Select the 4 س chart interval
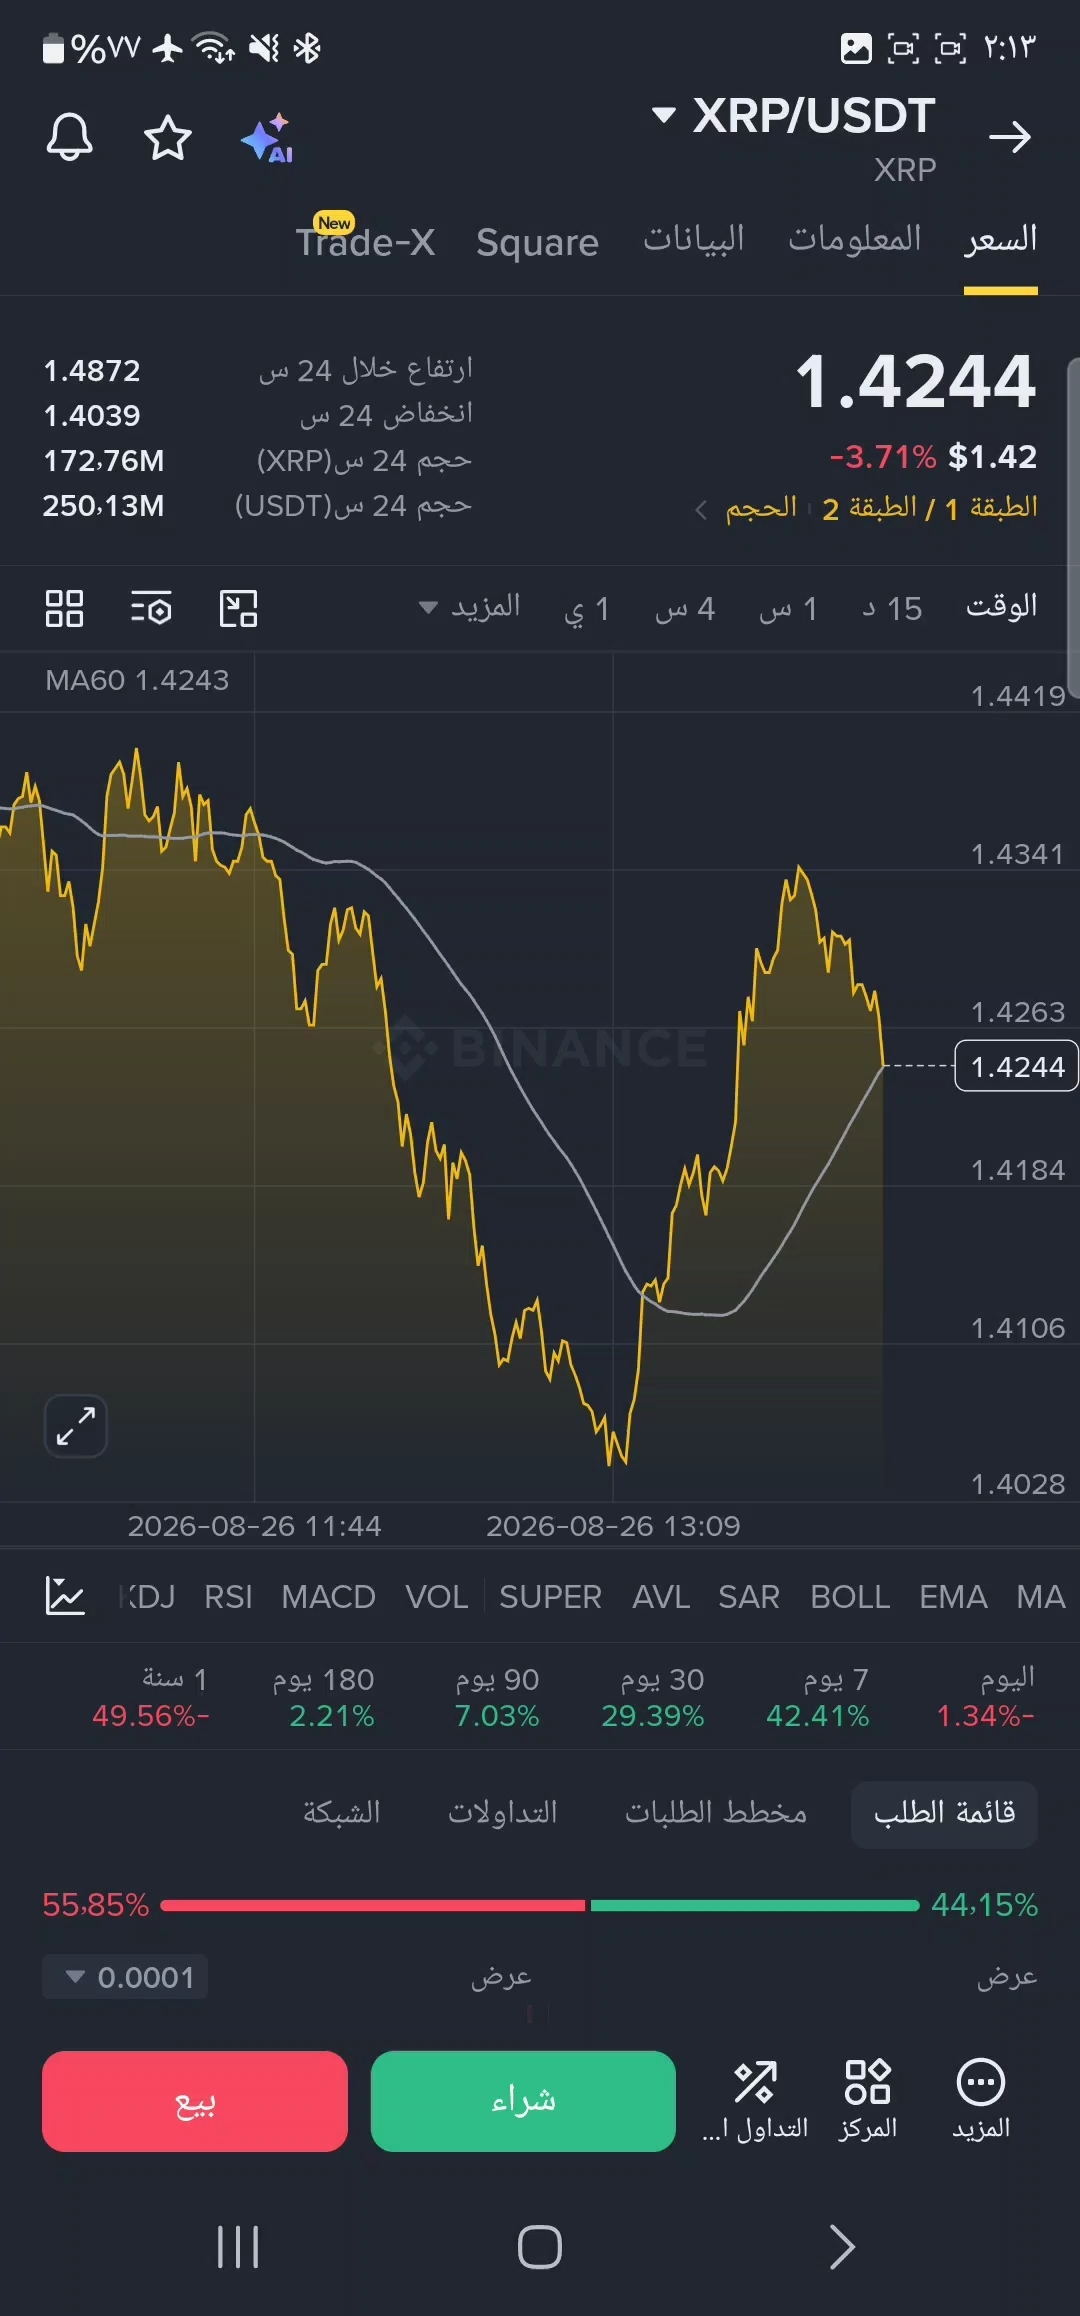The width and height of the screenshot is (1080, 2316). (x=685, y=608)
